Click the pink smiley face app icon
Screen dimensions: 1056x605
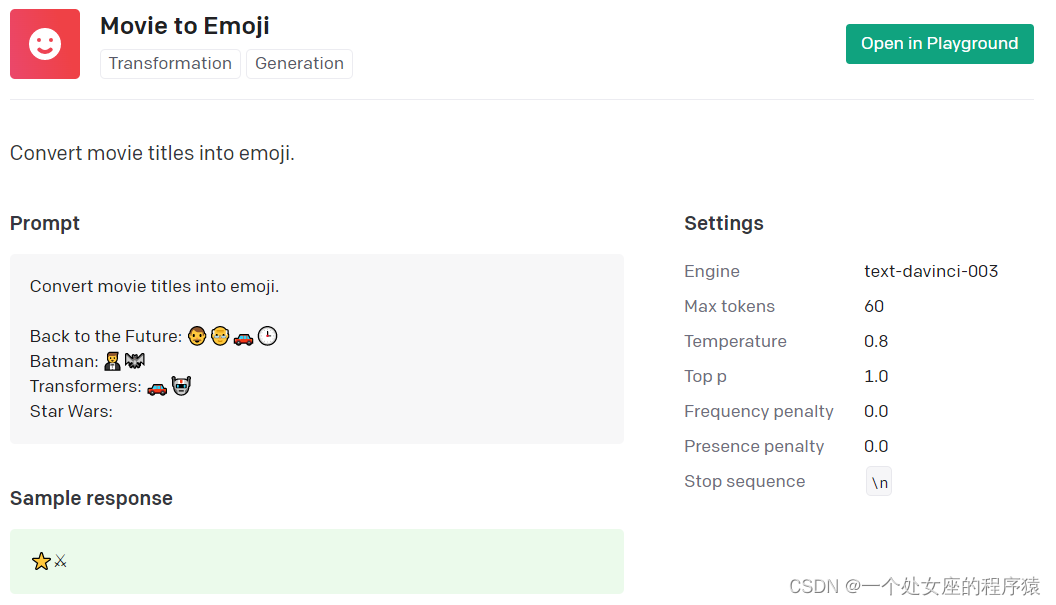tap(45, 44)
